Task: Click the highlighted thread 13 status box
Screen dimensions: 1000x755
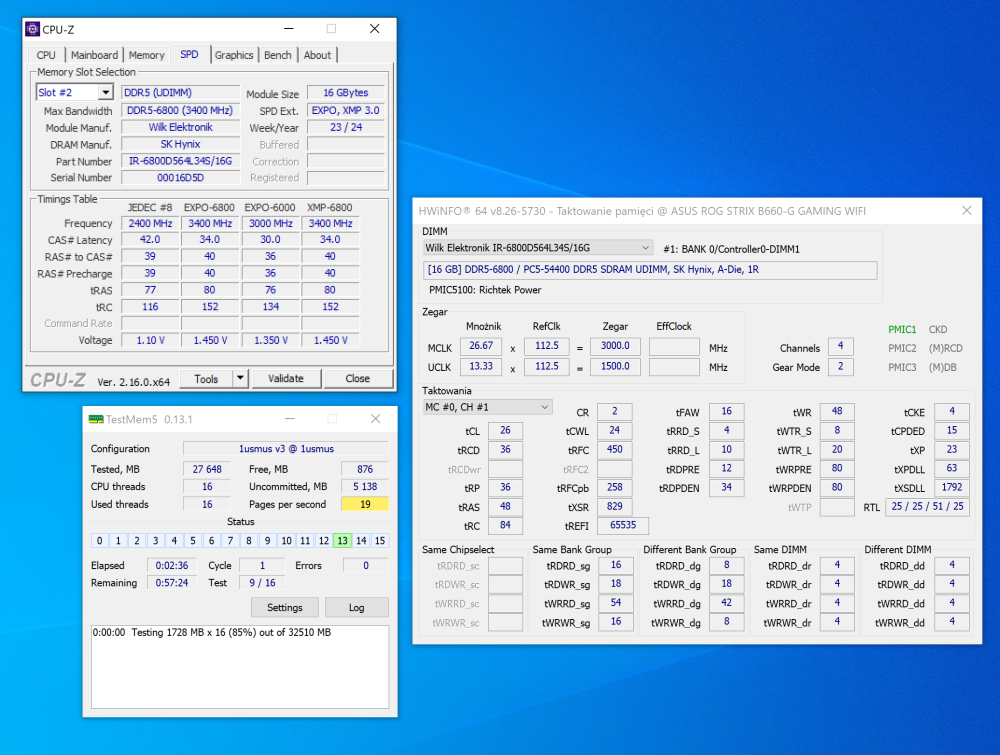Action: tap(342, 541)
